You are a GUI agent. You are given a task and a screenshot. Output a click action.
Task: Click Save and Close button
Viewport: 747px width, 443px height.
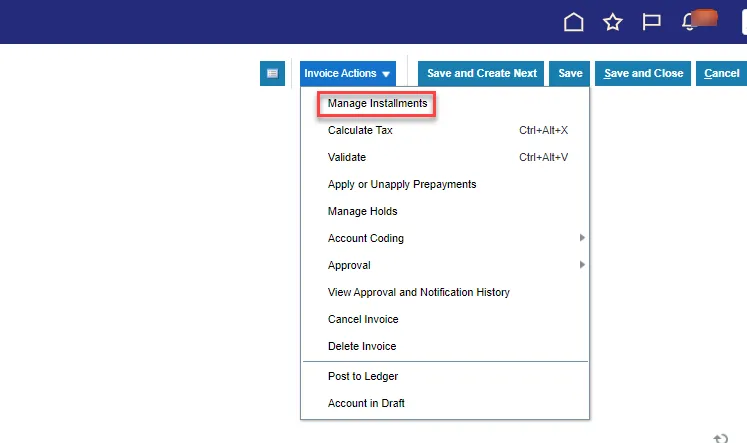tap(643, 73)
